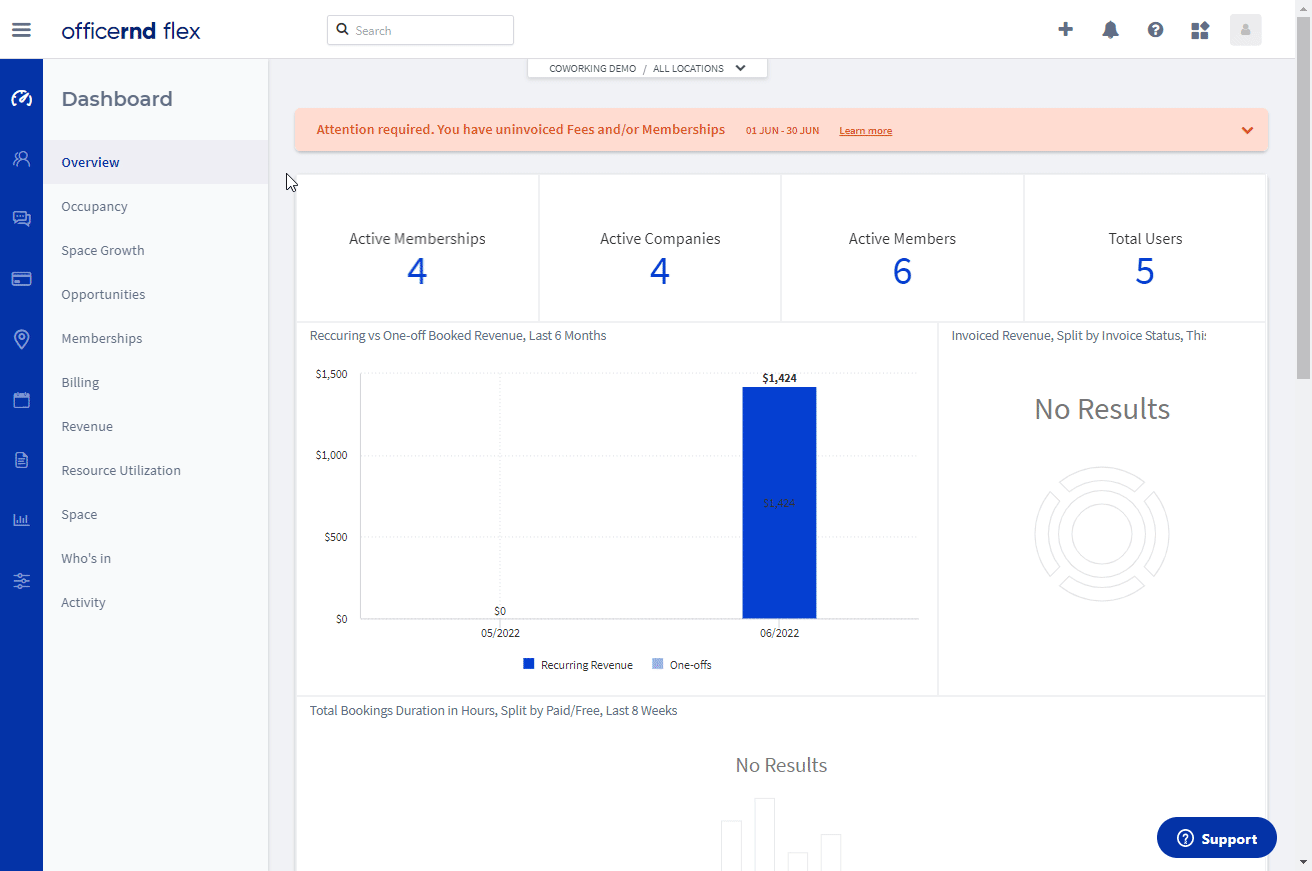Toggle Recurring Revenue legend series
This screenshot has width=1312, height=871.
tap(578, 664)
